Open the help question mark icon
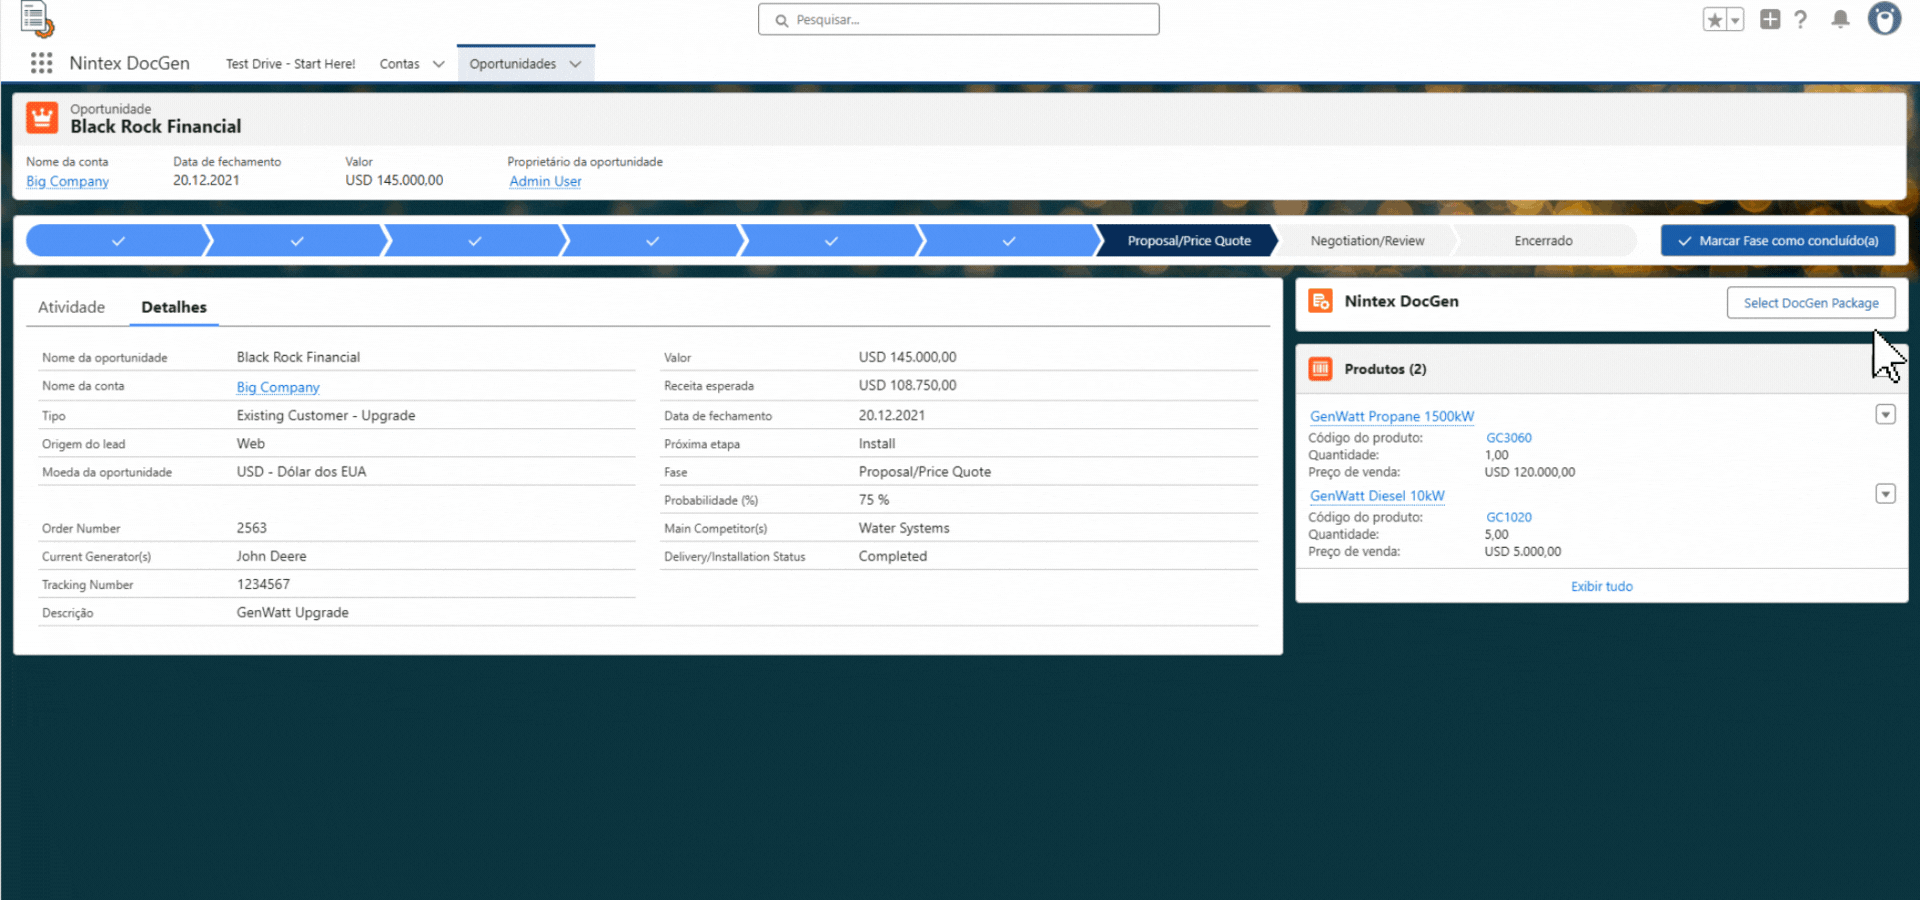1920x900 pixels. click(1801, 19)
